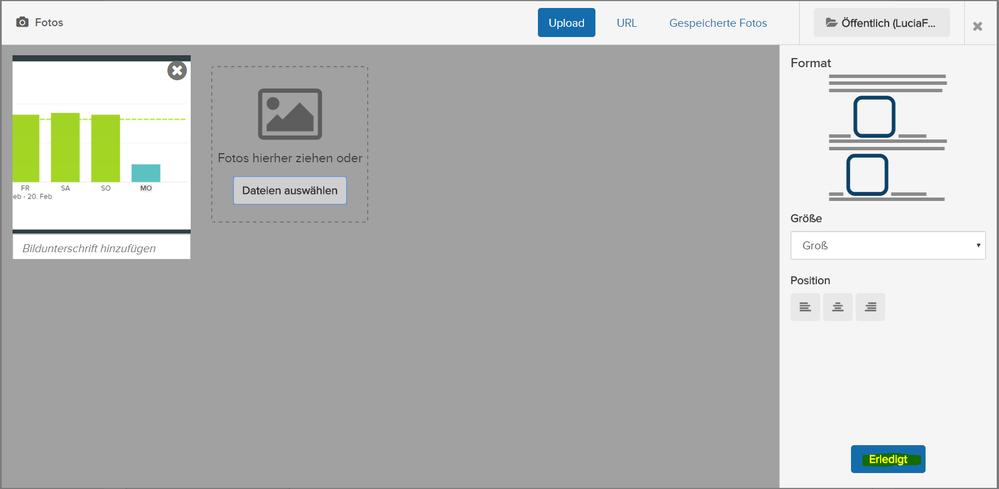Remove the uploaded chart photo
This screenshot has height=489, width=999.
[x=177, y=70]
